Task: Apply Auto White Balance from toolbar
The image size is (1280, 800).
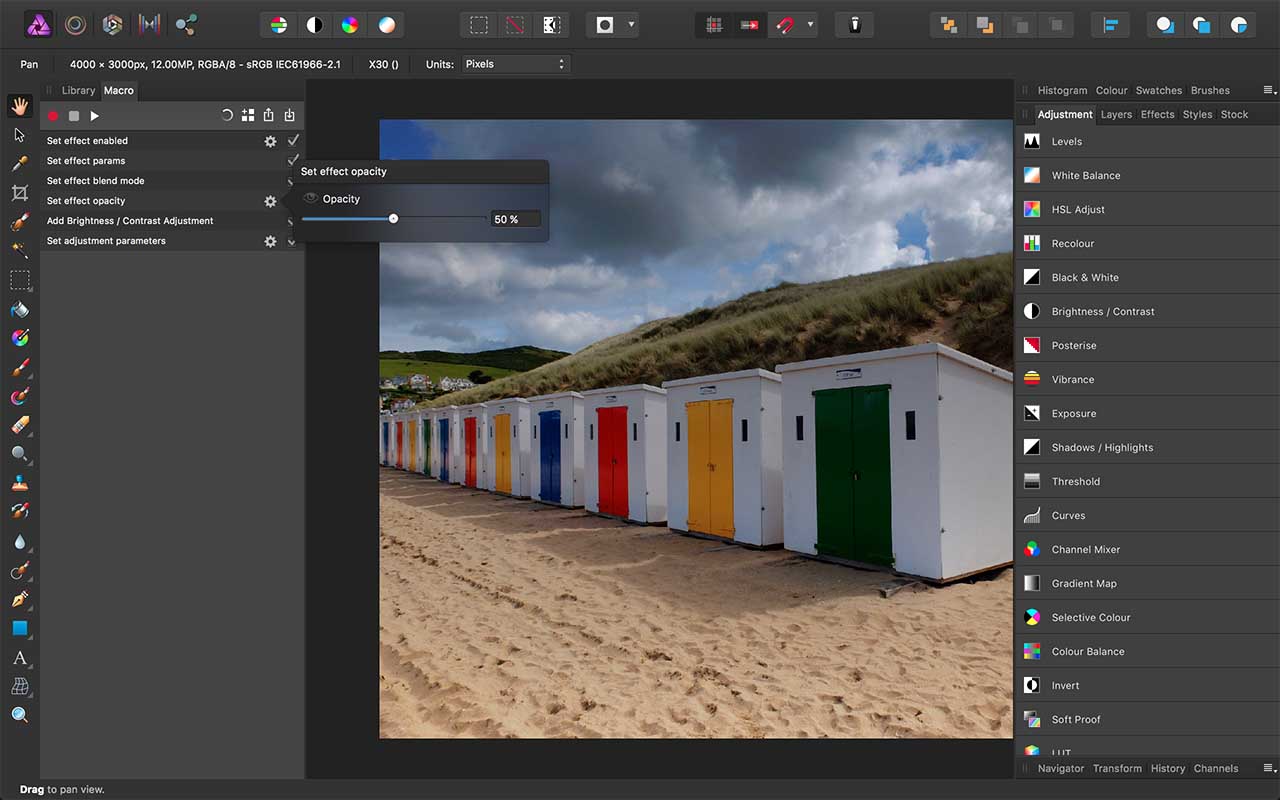Action: tap(386, 25)
